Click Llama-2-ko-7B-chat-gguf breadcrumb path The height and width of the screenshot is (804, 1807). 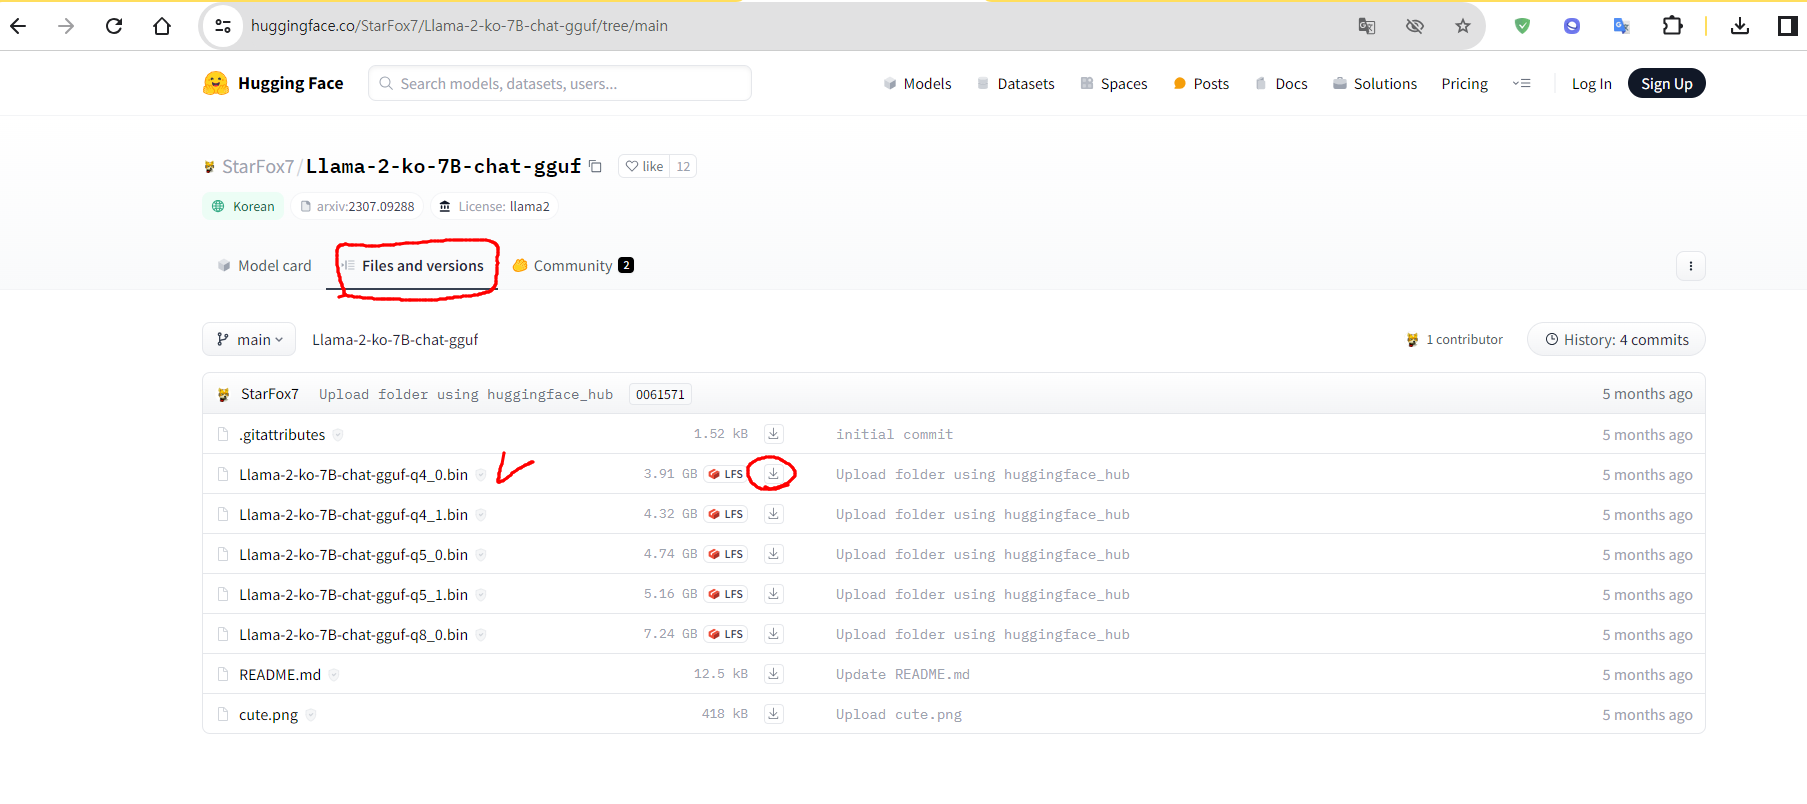[x=395, y=339]
